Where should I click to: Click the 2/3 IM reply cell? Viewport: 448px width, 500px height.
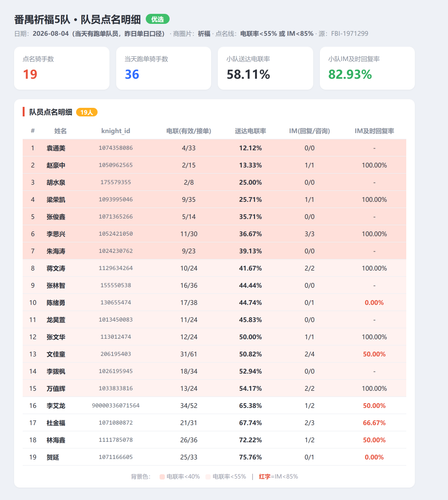coord(309,423)
